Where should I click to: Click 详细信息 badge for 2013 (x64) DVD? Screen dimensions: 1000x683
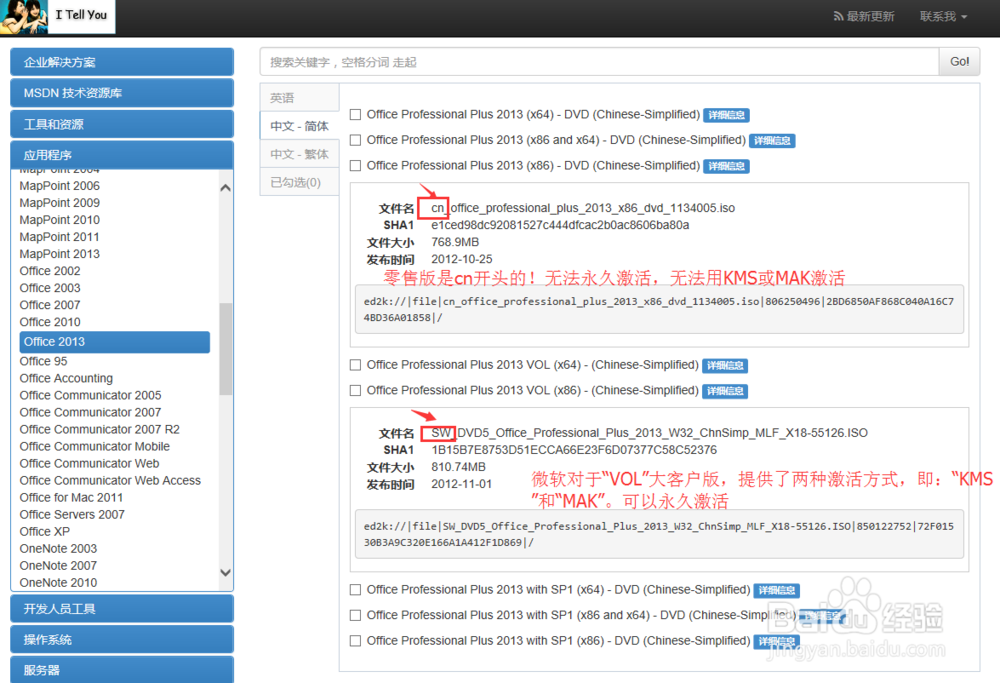726,115
